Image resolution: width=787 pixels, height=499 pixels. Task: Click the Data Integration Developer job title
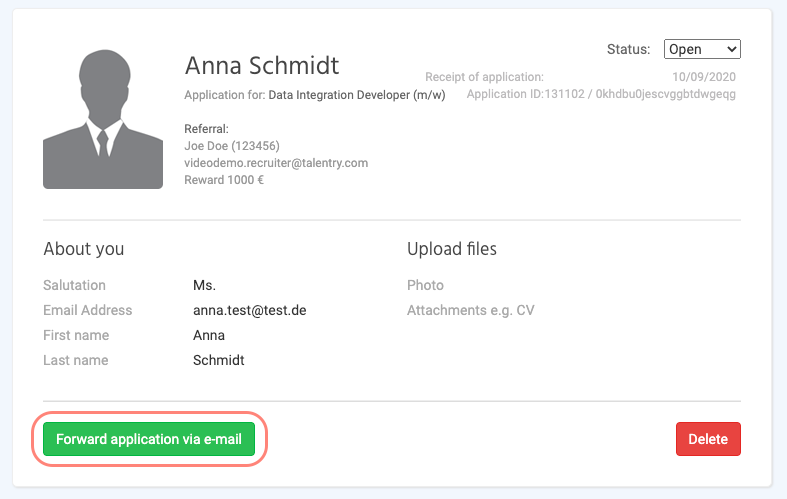(x=356, y=95)
